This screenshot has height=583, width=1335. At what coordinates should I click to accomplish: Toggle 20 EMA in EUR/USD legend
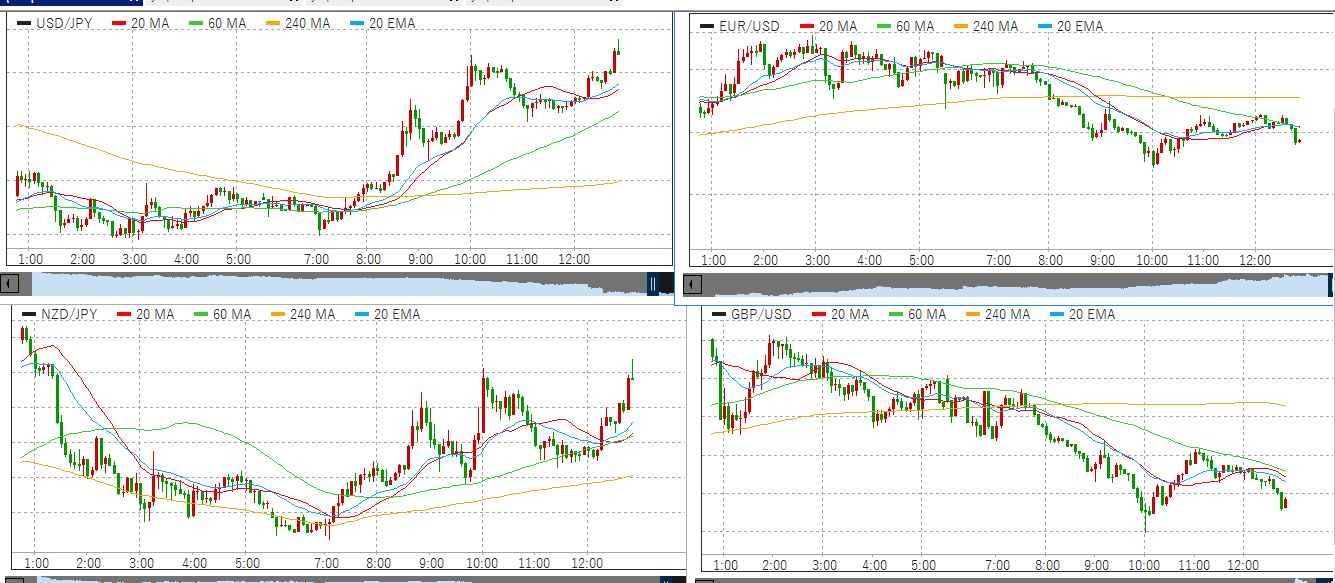point(1071,26)
